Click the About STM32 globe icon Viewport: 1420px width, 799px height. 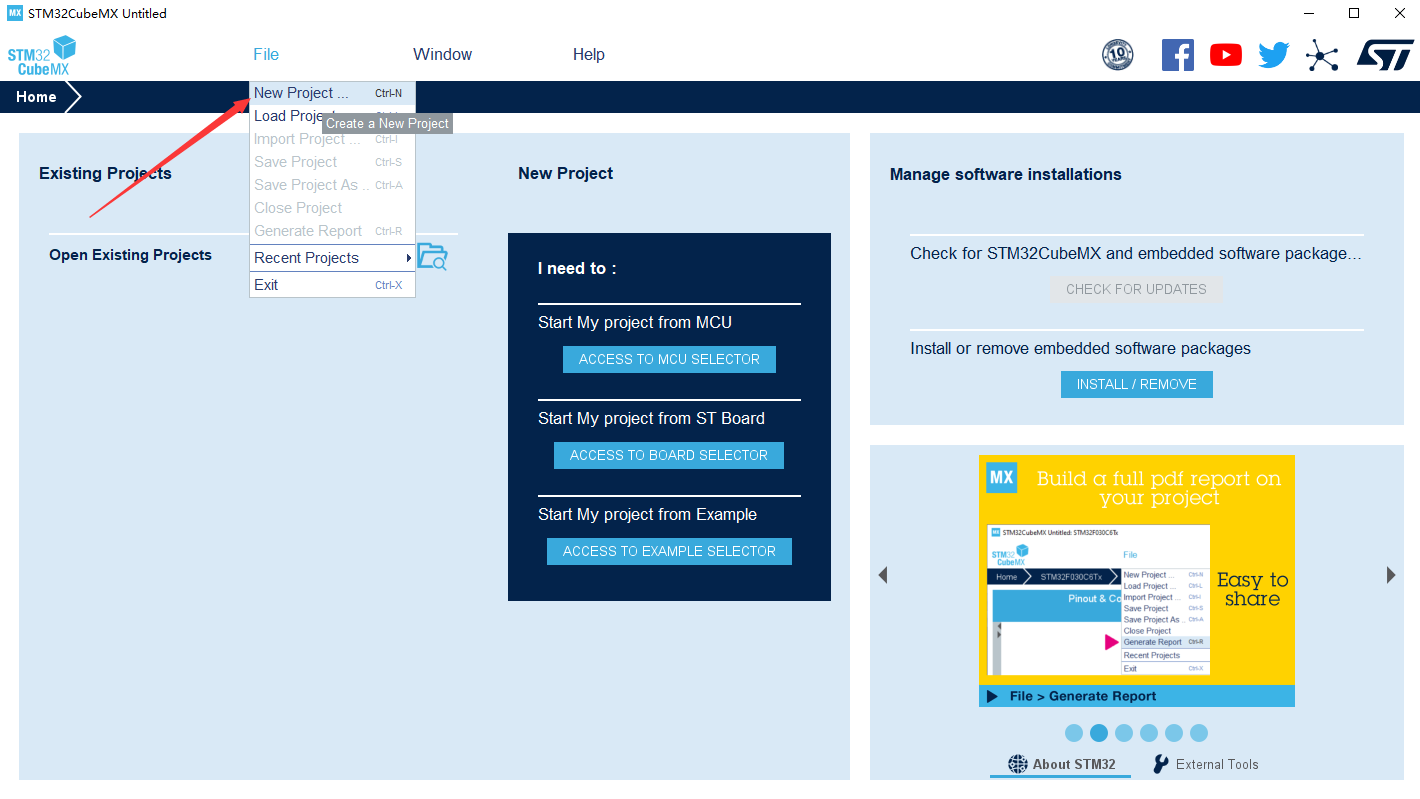point(1018,764)
